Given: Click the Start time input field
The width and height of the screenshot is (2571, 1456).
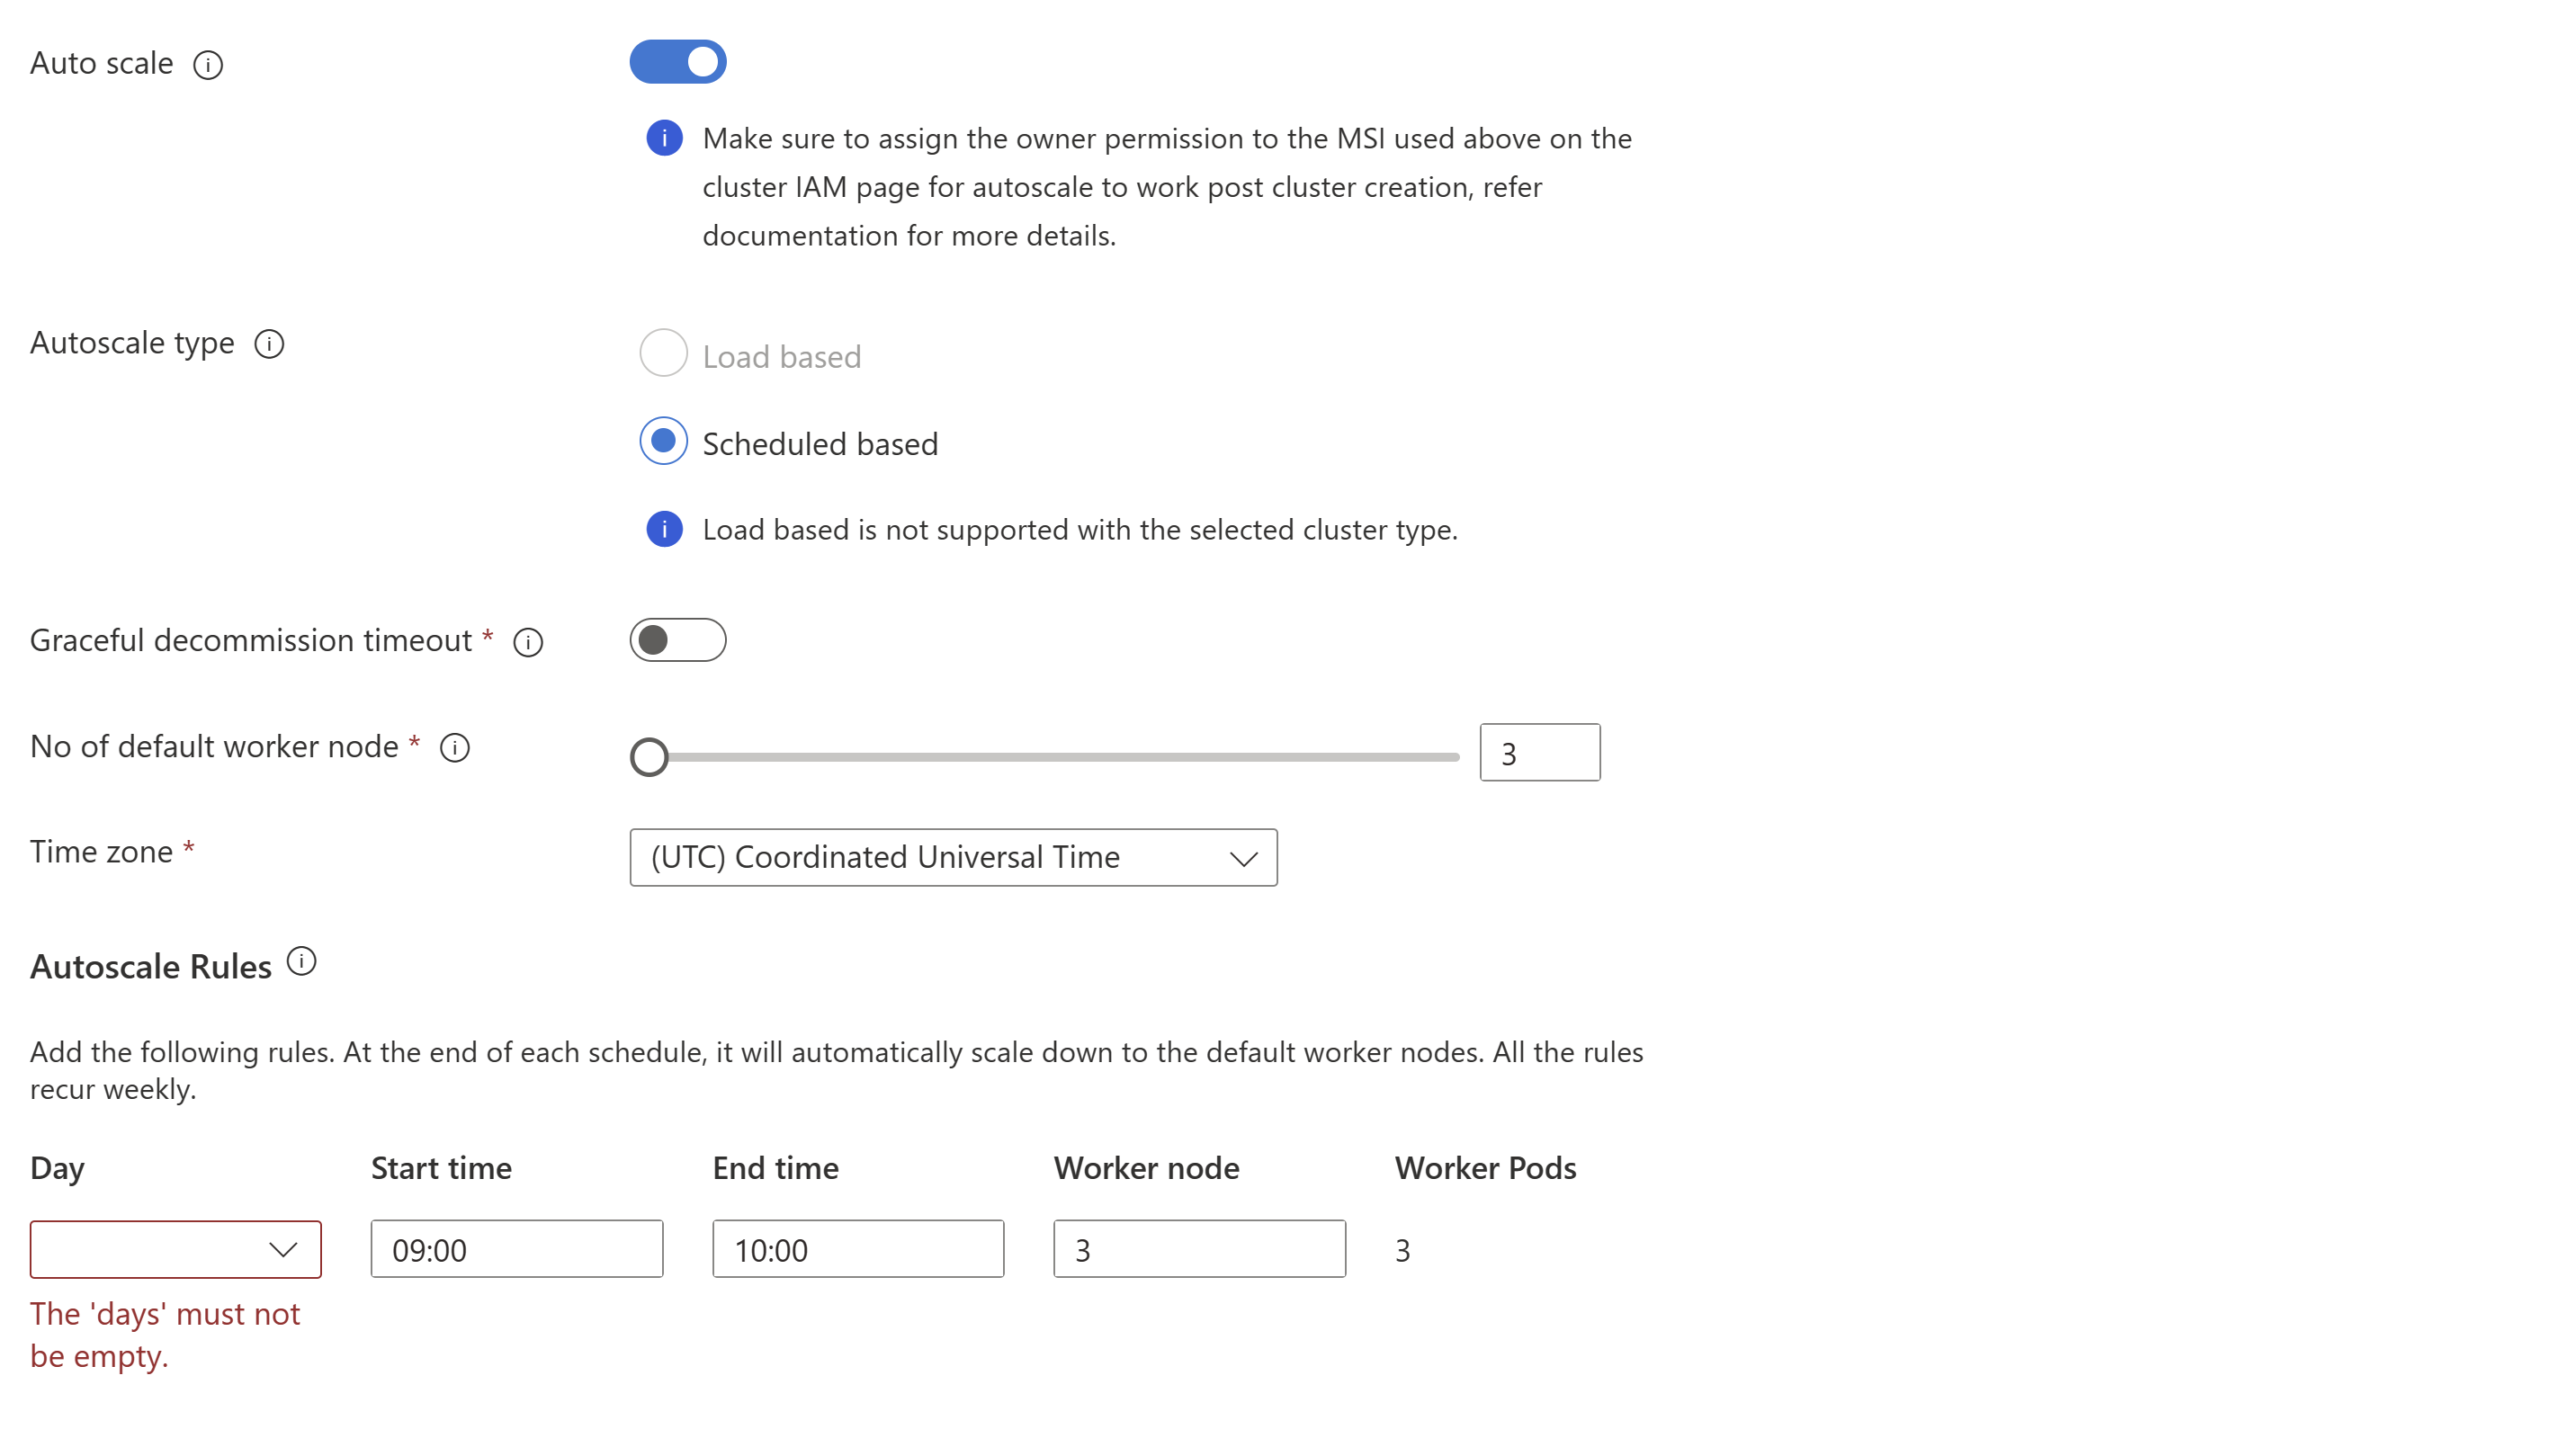Looking at the screenshot, I should pos(515,1249).
